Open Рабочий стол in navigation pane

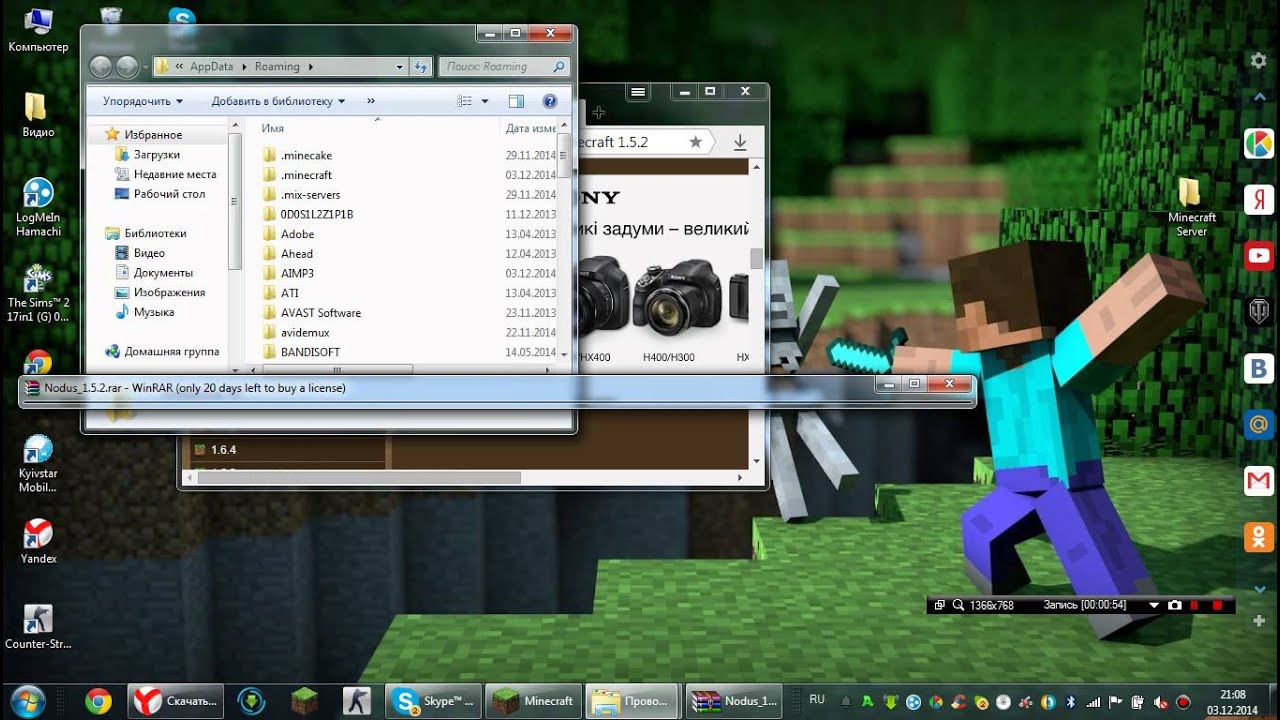tap(169, 194)
